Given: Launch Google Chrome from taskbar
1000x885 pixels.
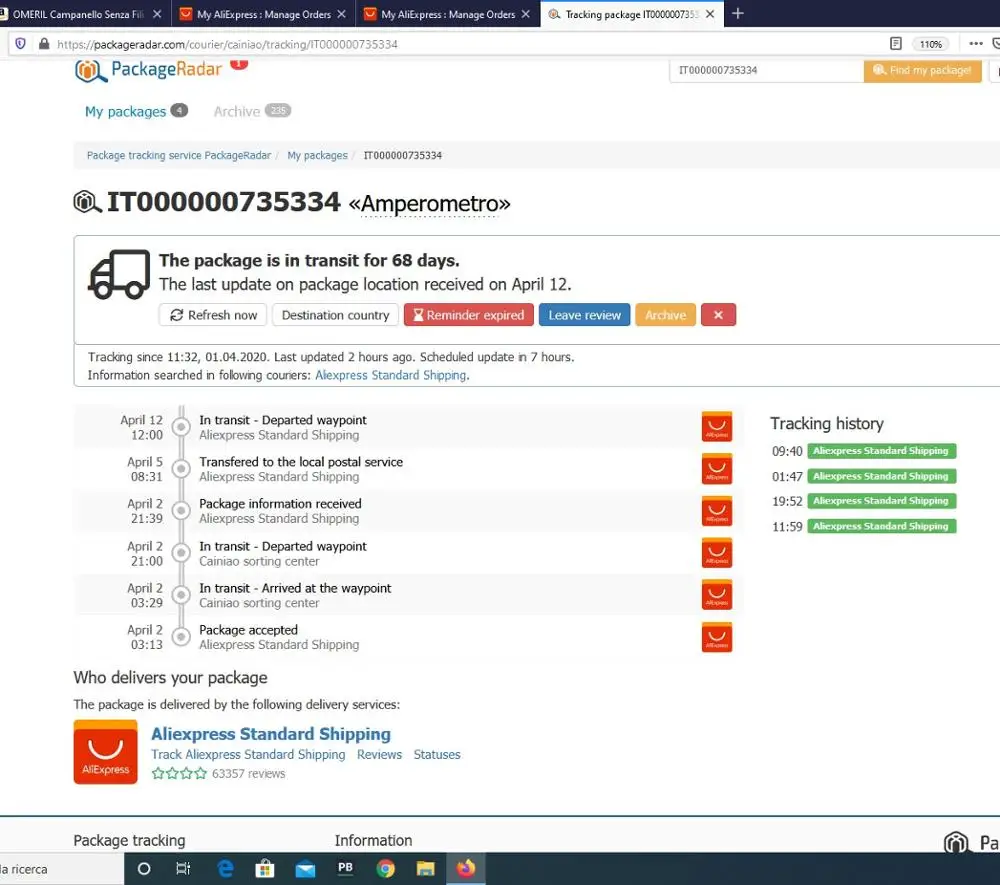Looking at the screenshot, I should tap(385, 868).
